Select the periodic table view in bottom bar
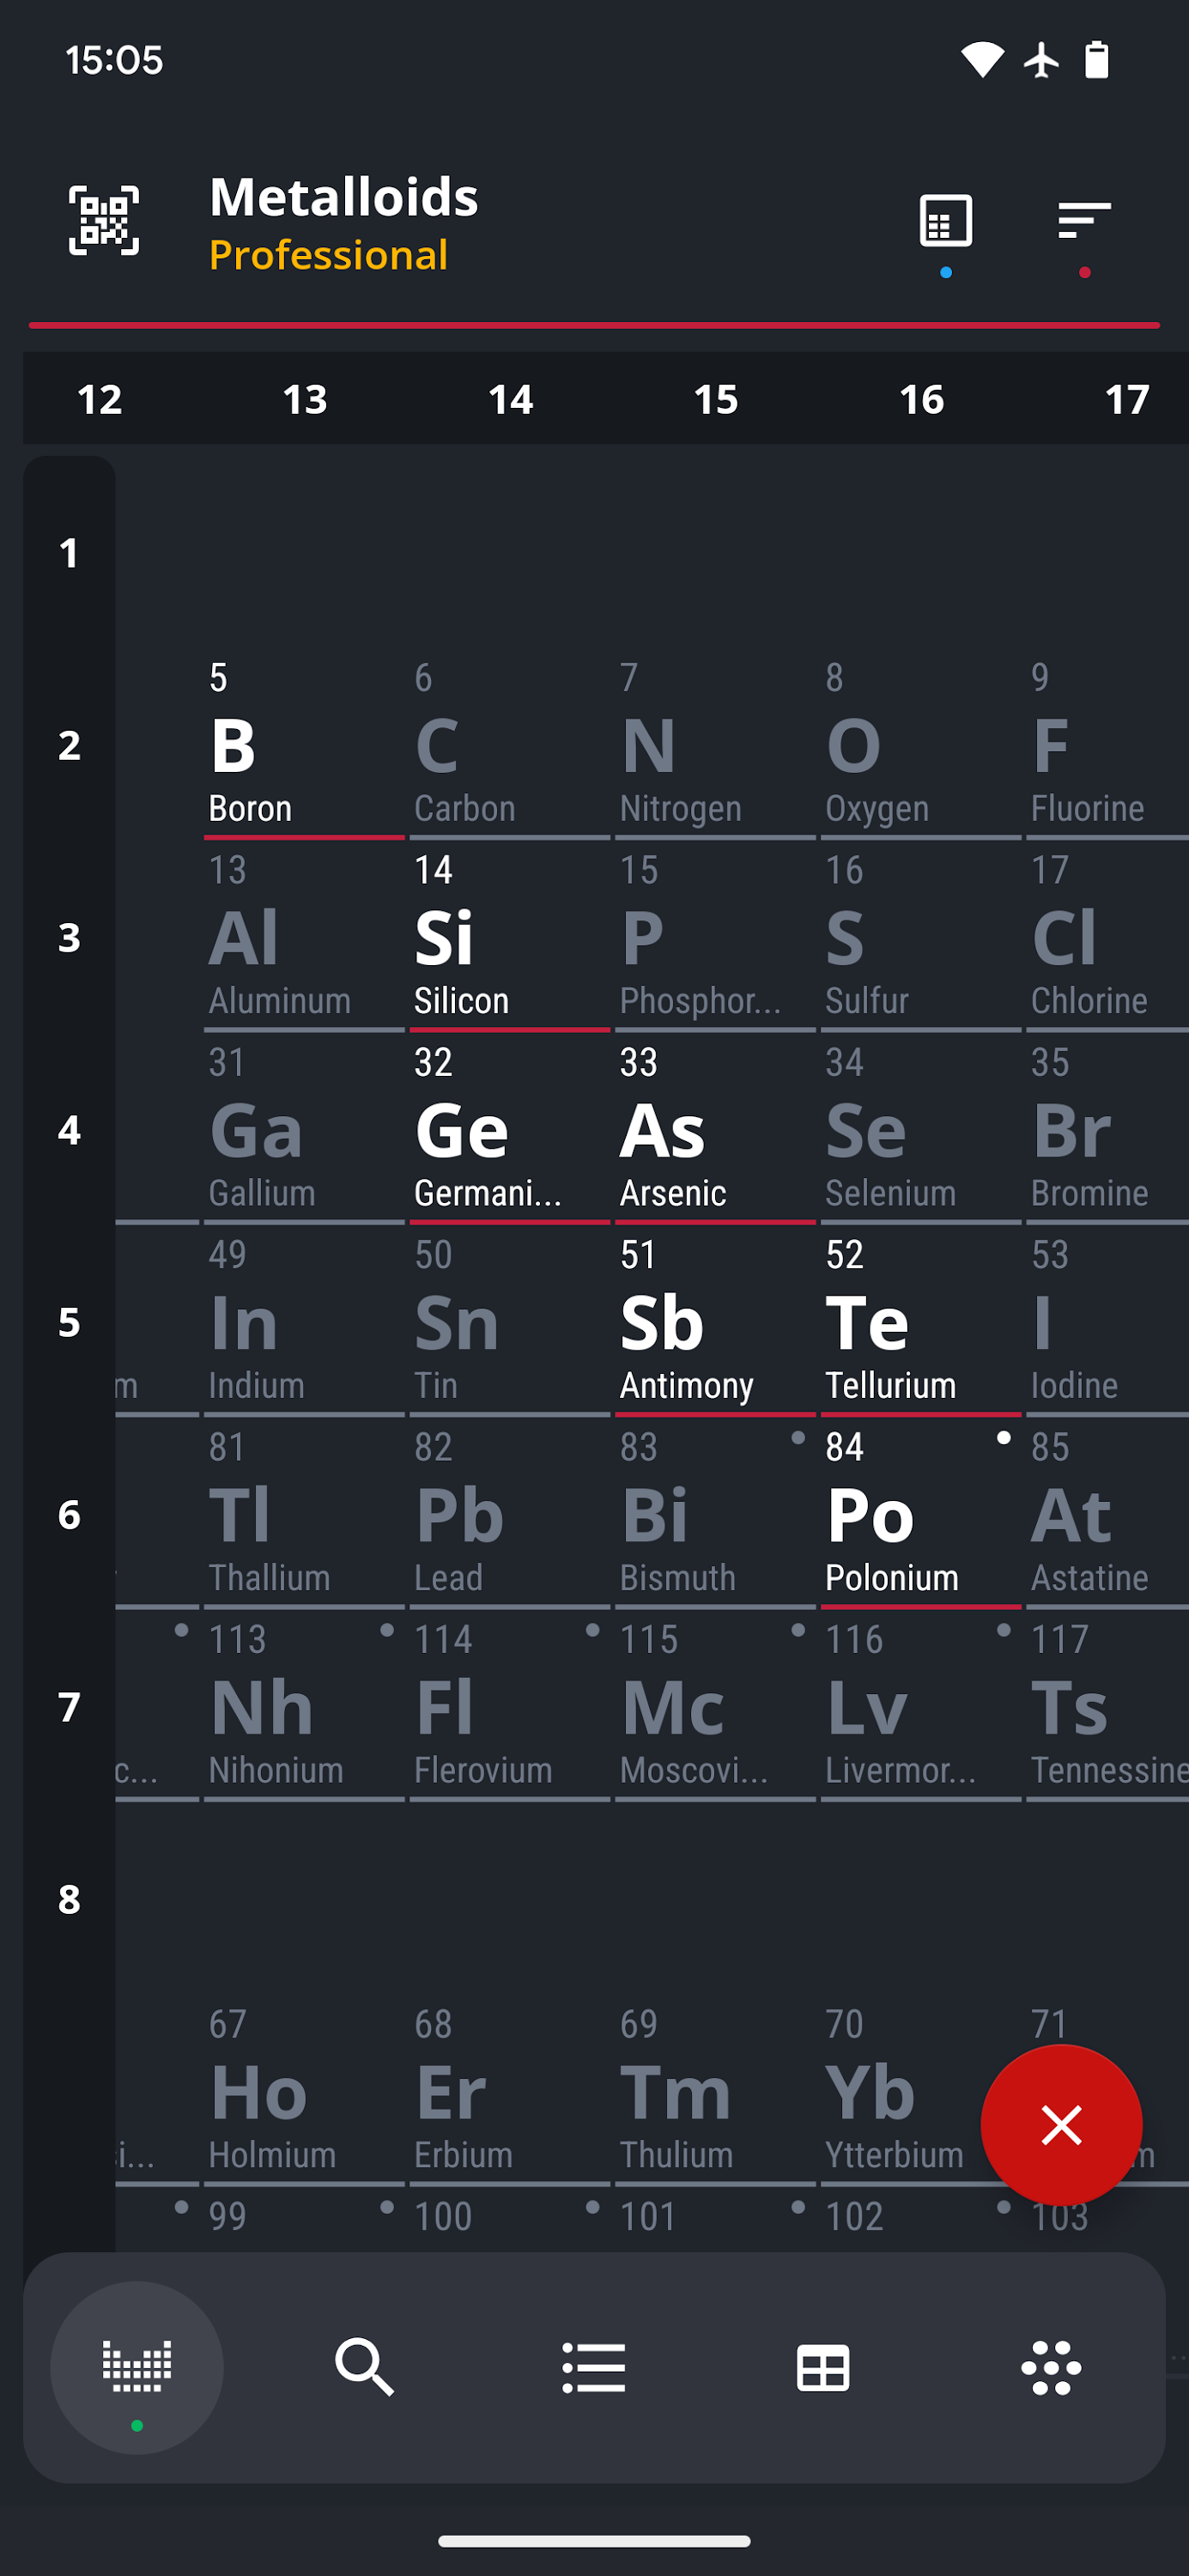The height and width of the screenshot is (2576, 1189). pos(137,2366)
